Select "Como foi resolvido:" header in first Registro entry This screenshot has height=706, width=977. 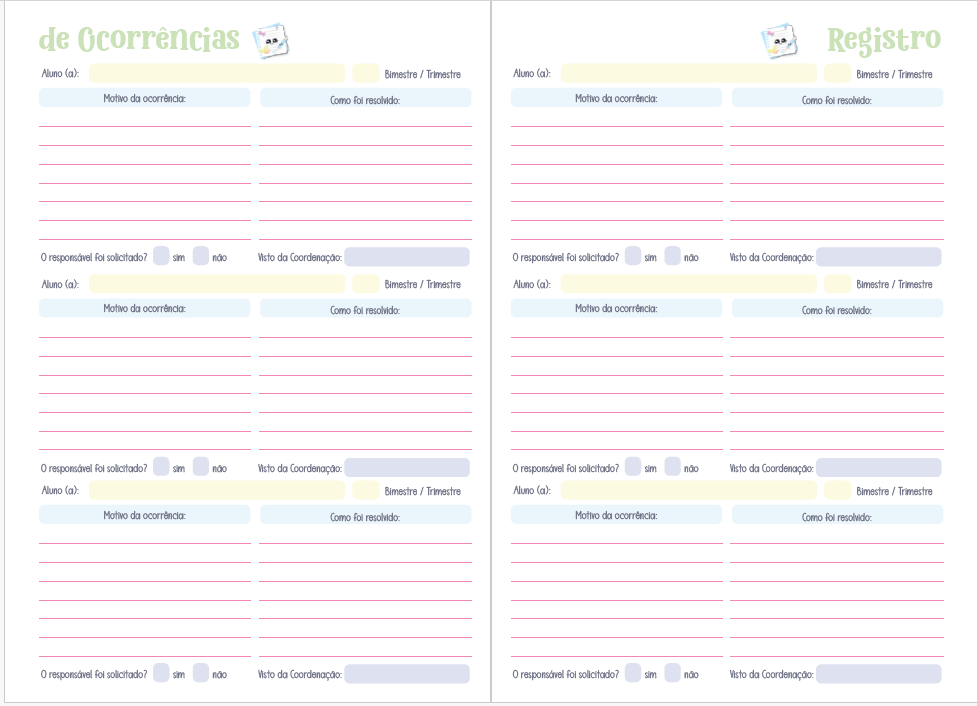tap(837, 98)
